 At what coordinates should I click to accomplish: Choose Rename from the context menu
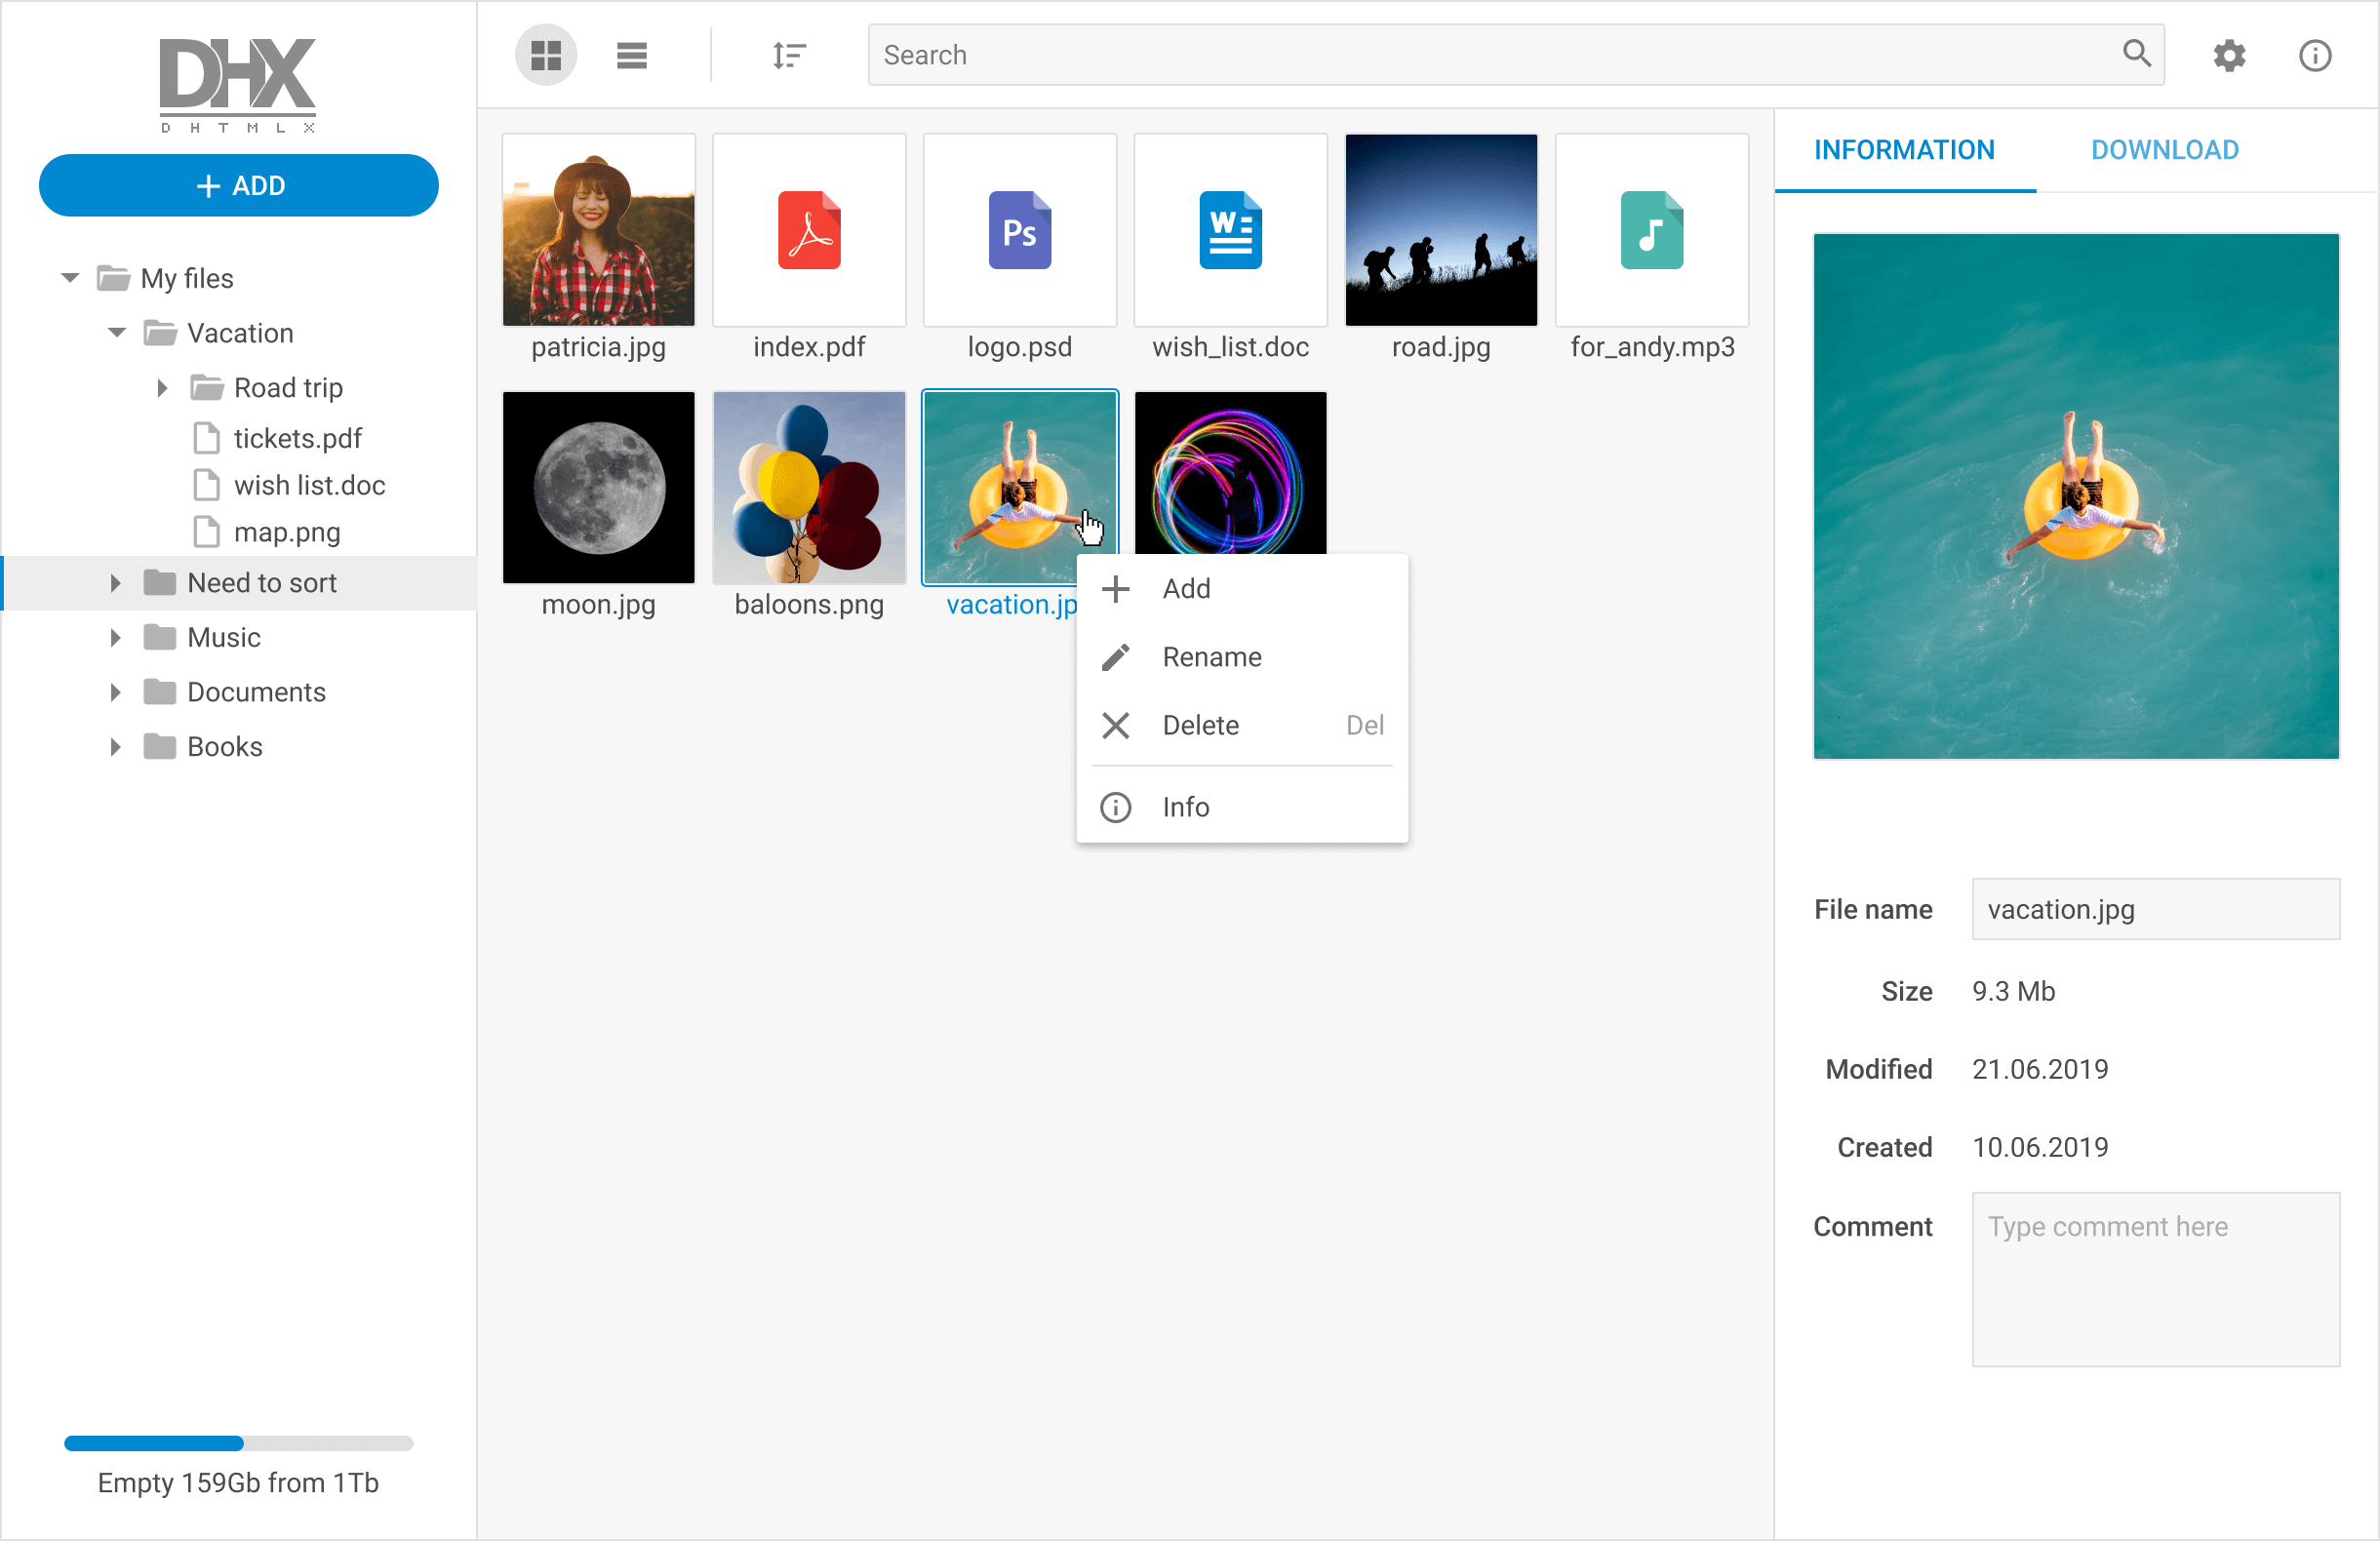1211,657
